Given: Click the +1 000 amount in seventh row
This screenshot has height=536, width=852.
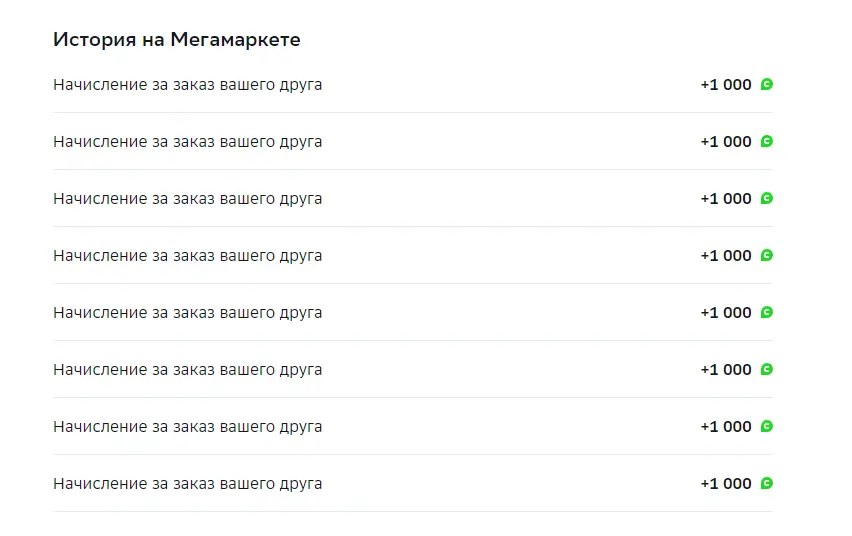Looking at the screenshot, I should pyautogui.click(x=726, y=427).
